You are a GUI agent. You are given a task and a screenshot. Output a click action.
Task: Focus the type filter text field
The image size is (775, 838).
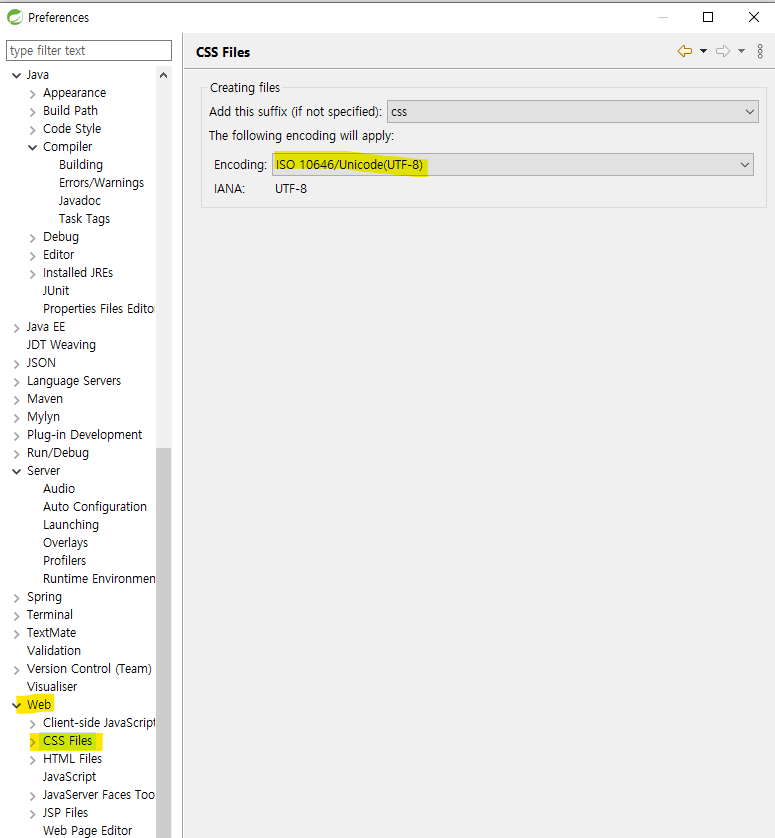(89, 51)
